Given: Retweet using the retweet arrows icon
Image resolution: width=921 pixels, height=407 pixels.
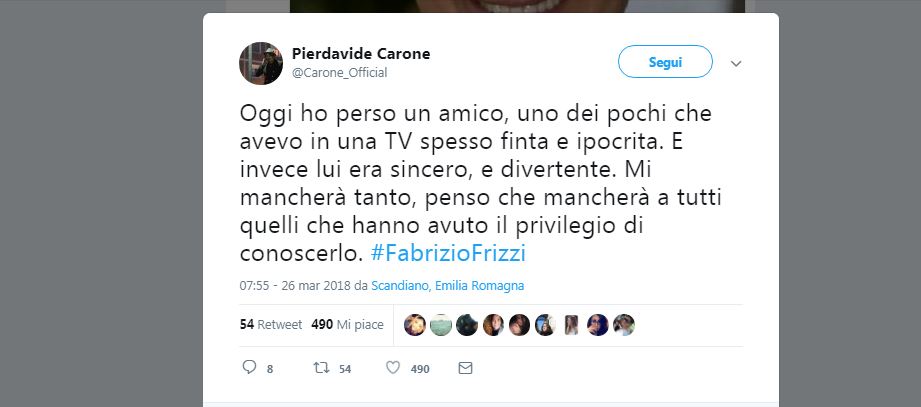Looking at the screenshot, I should click(321, 368).
